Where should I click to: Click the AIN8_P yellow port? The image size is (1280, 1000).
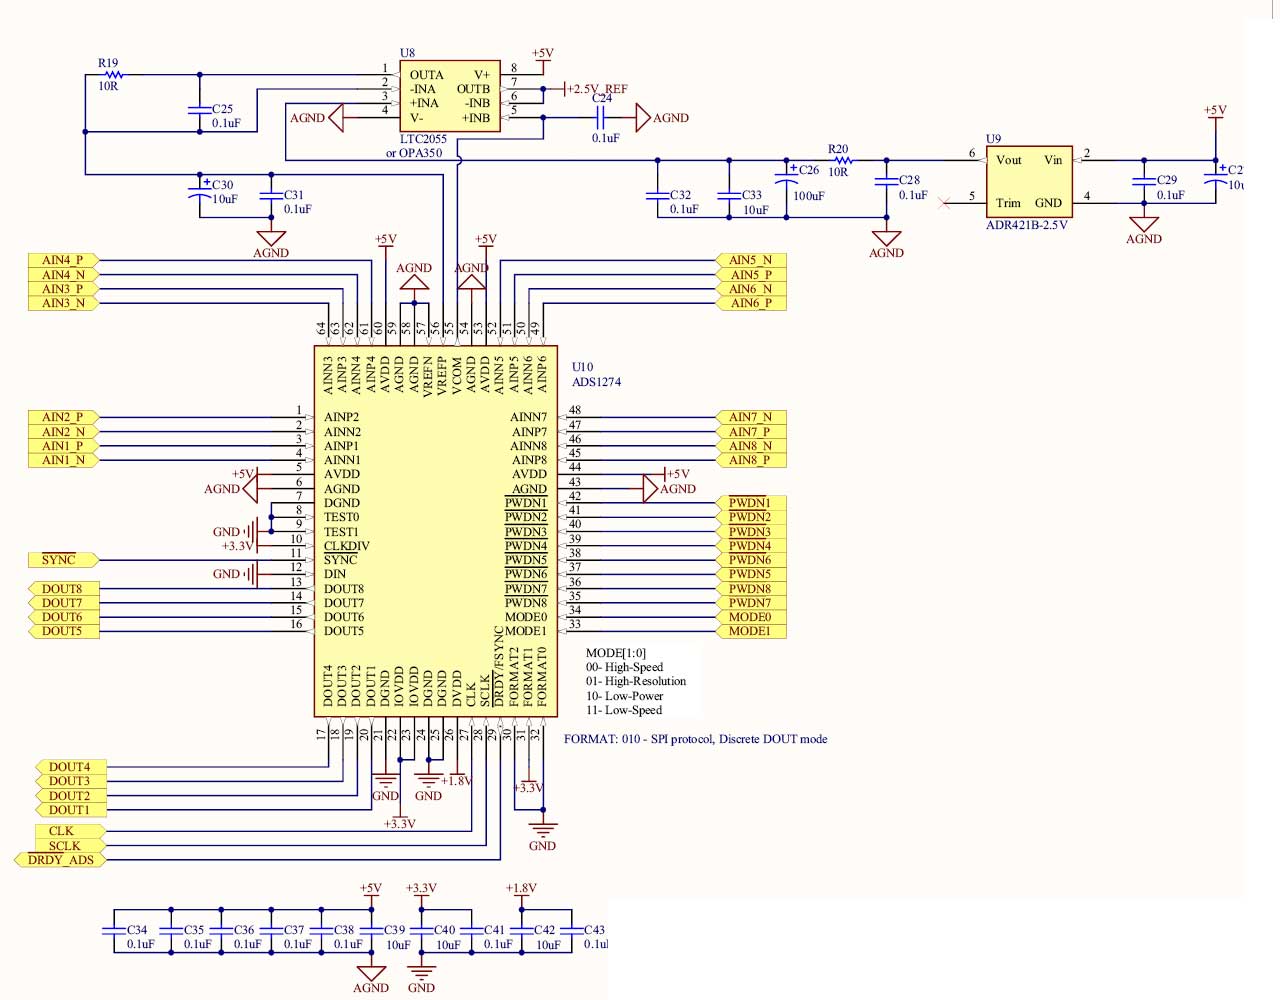[x=751, y=460]
